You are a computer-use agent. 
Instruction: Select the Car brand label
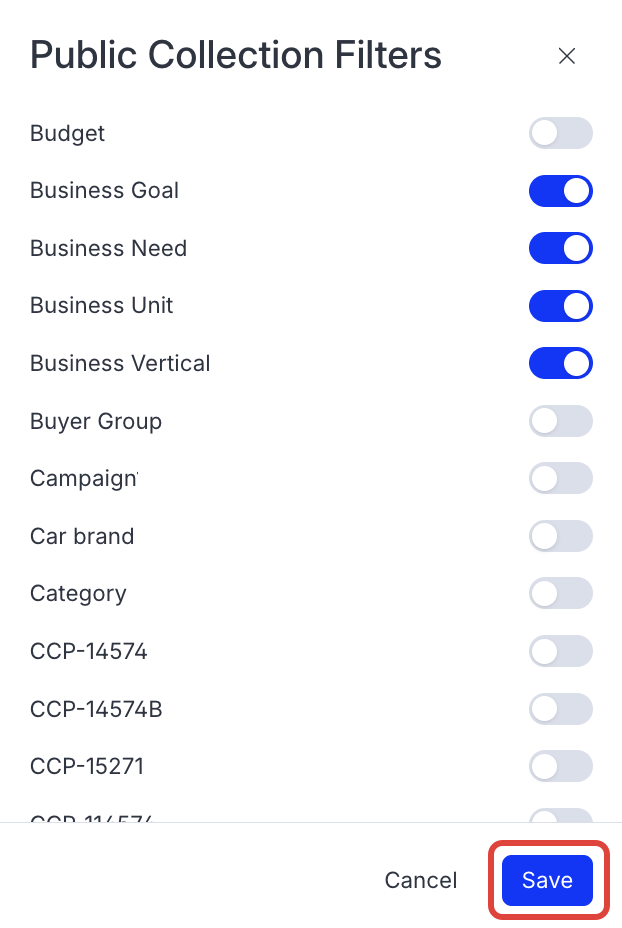82,536
